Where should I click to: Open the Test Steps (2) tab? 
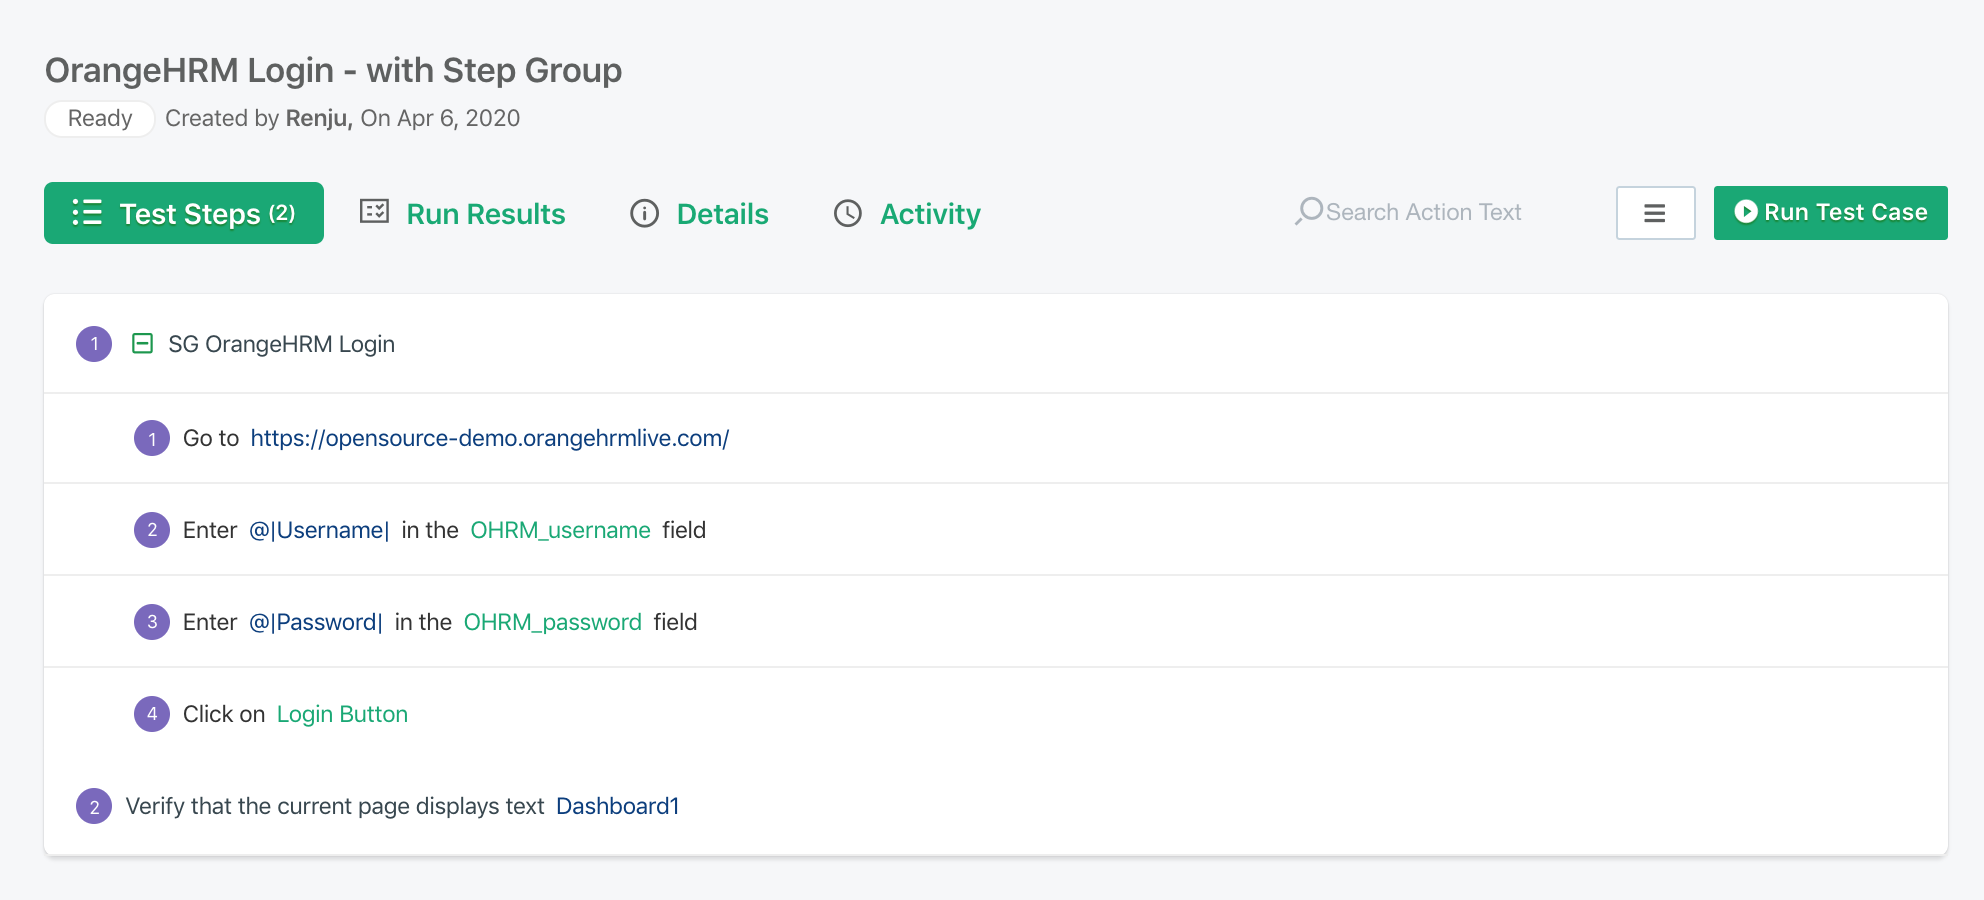click(184, 213)
